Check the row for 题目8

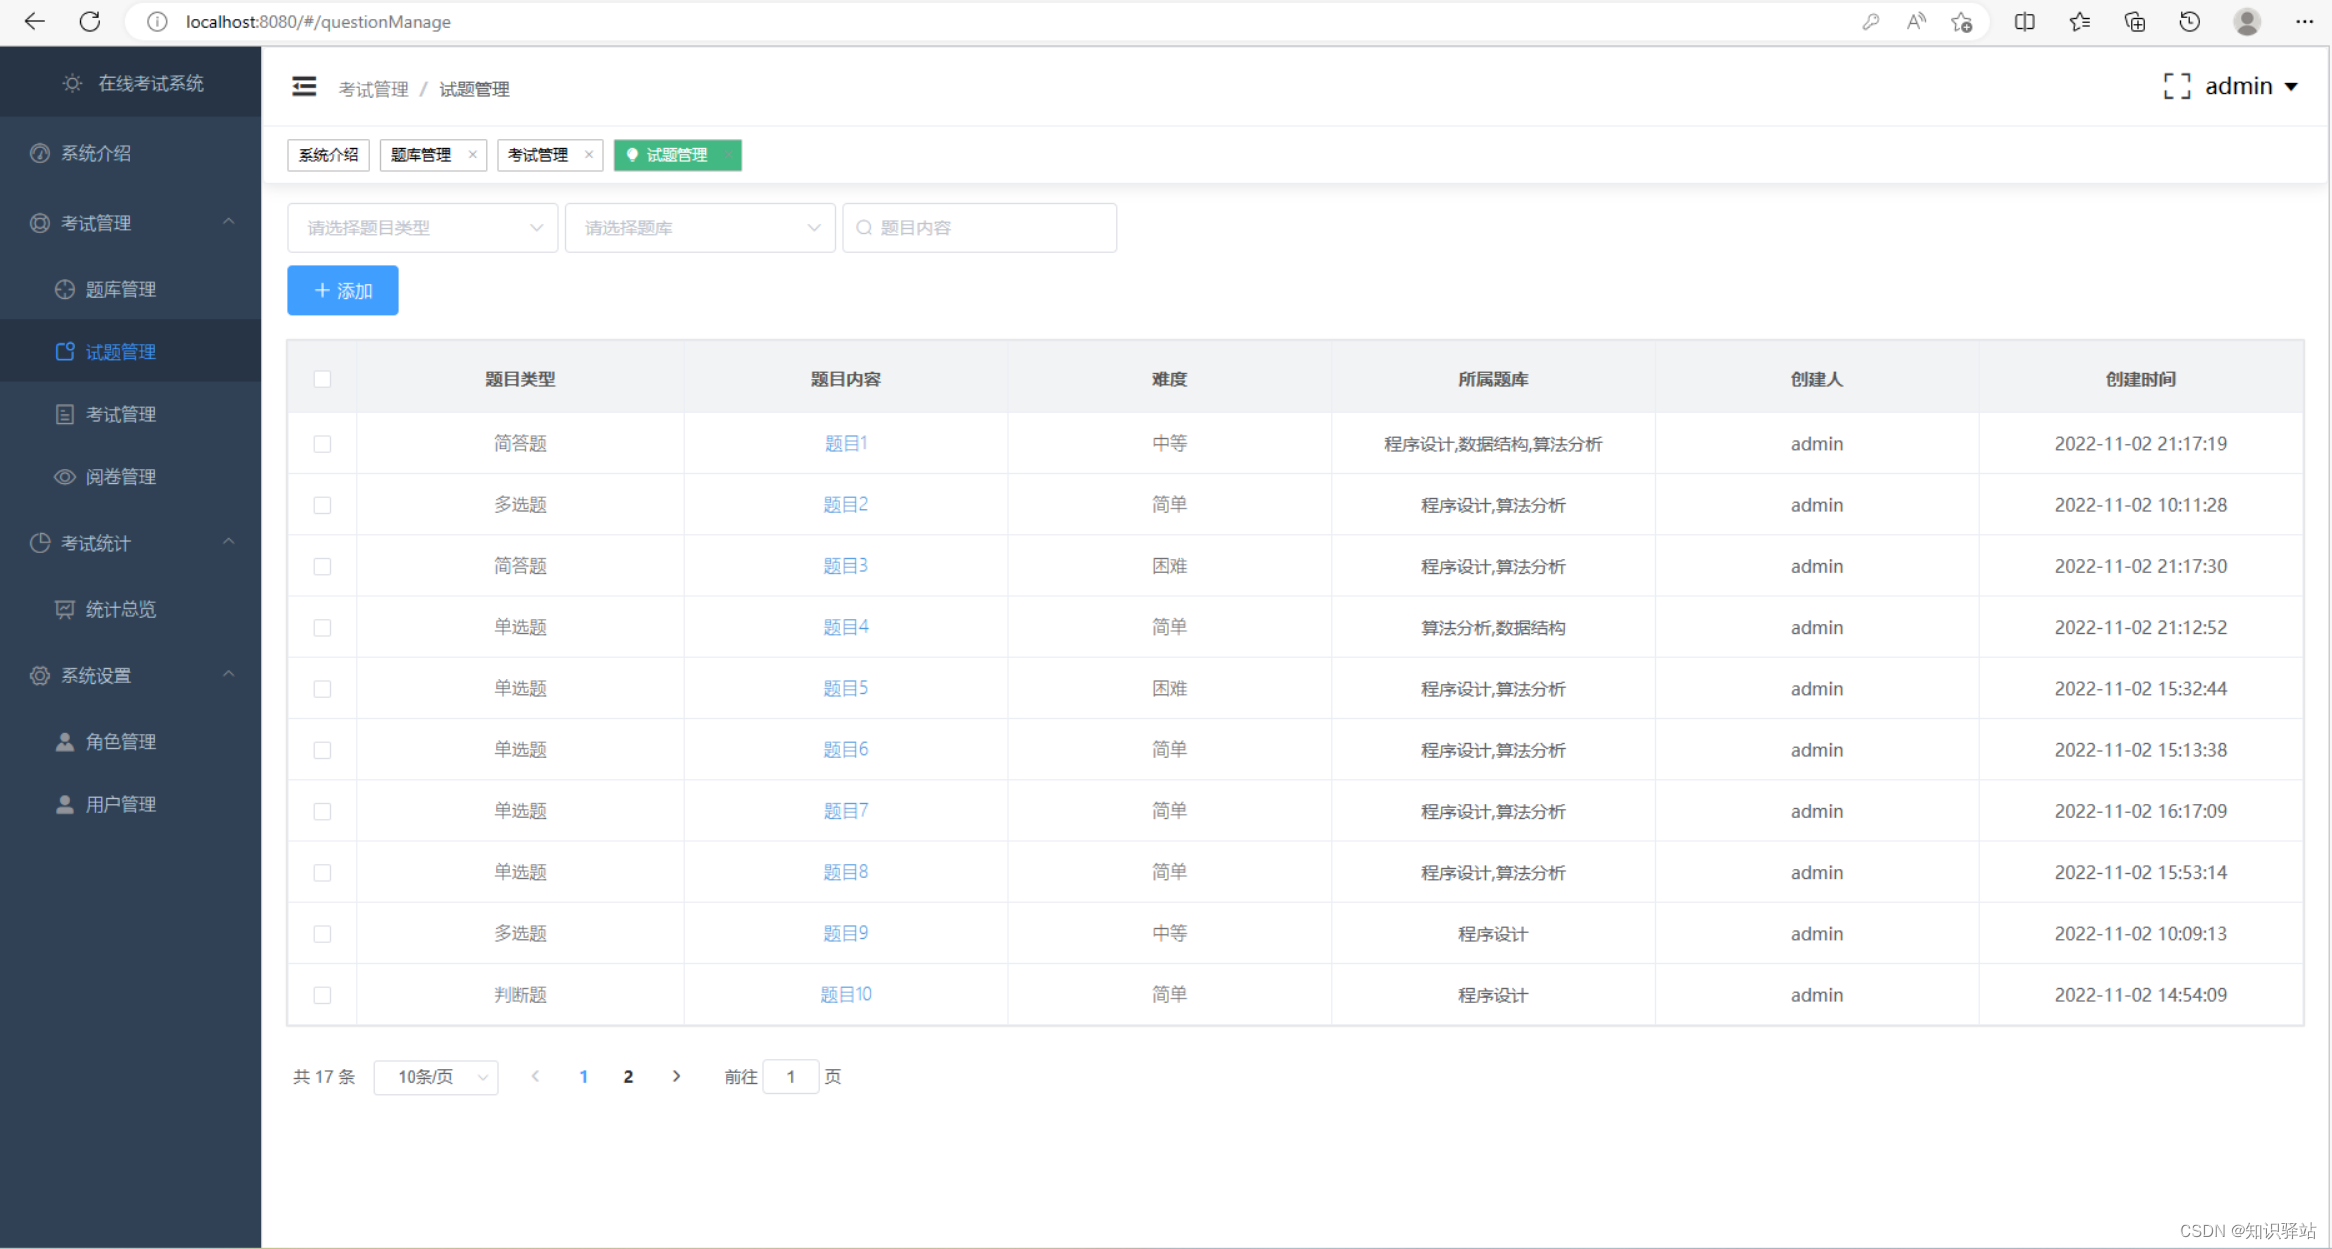coord(322,872)
